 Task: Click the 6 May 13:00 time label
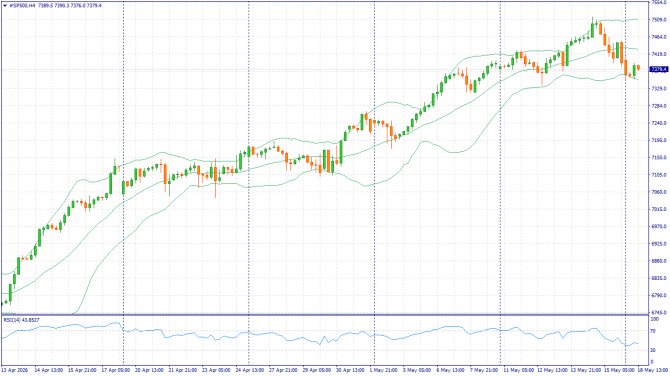pyautogui.click(x=450, y=370)
